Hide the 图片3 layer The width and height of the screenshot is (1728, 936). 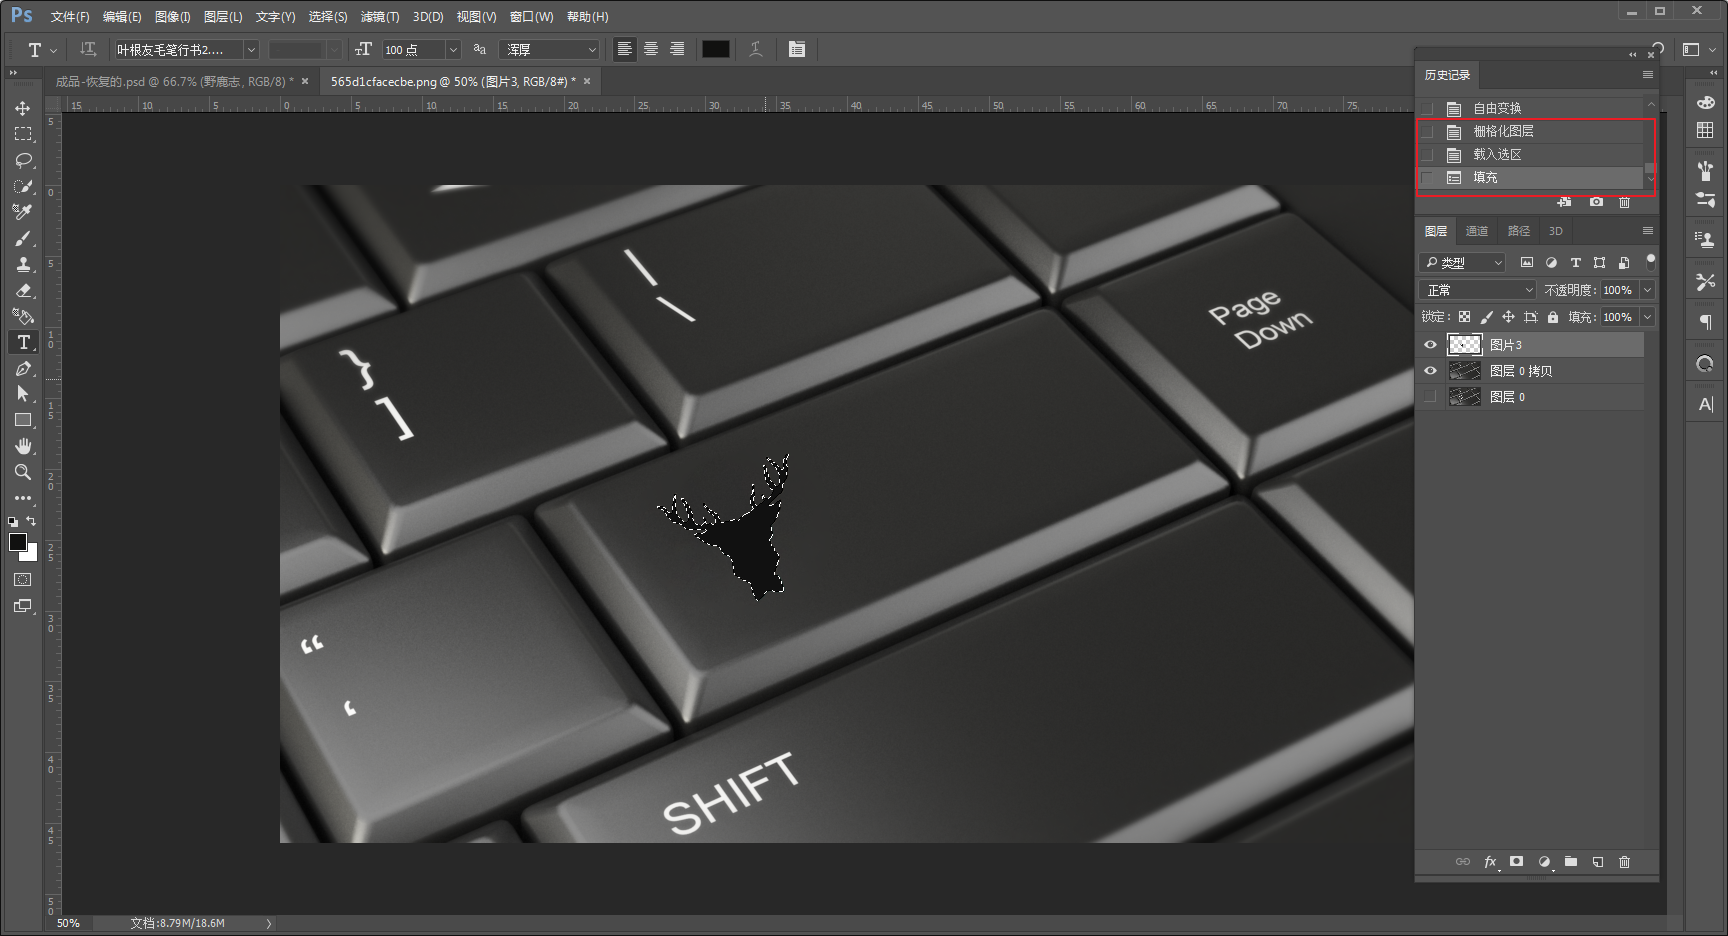click(1430, 345)
